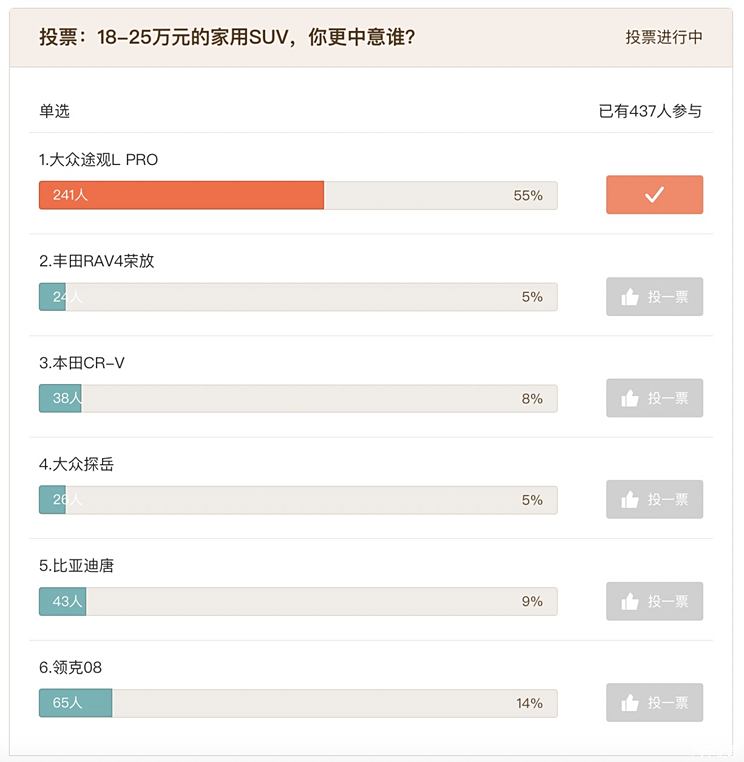Click the poll title about 家用SUV

pos(227,37)
